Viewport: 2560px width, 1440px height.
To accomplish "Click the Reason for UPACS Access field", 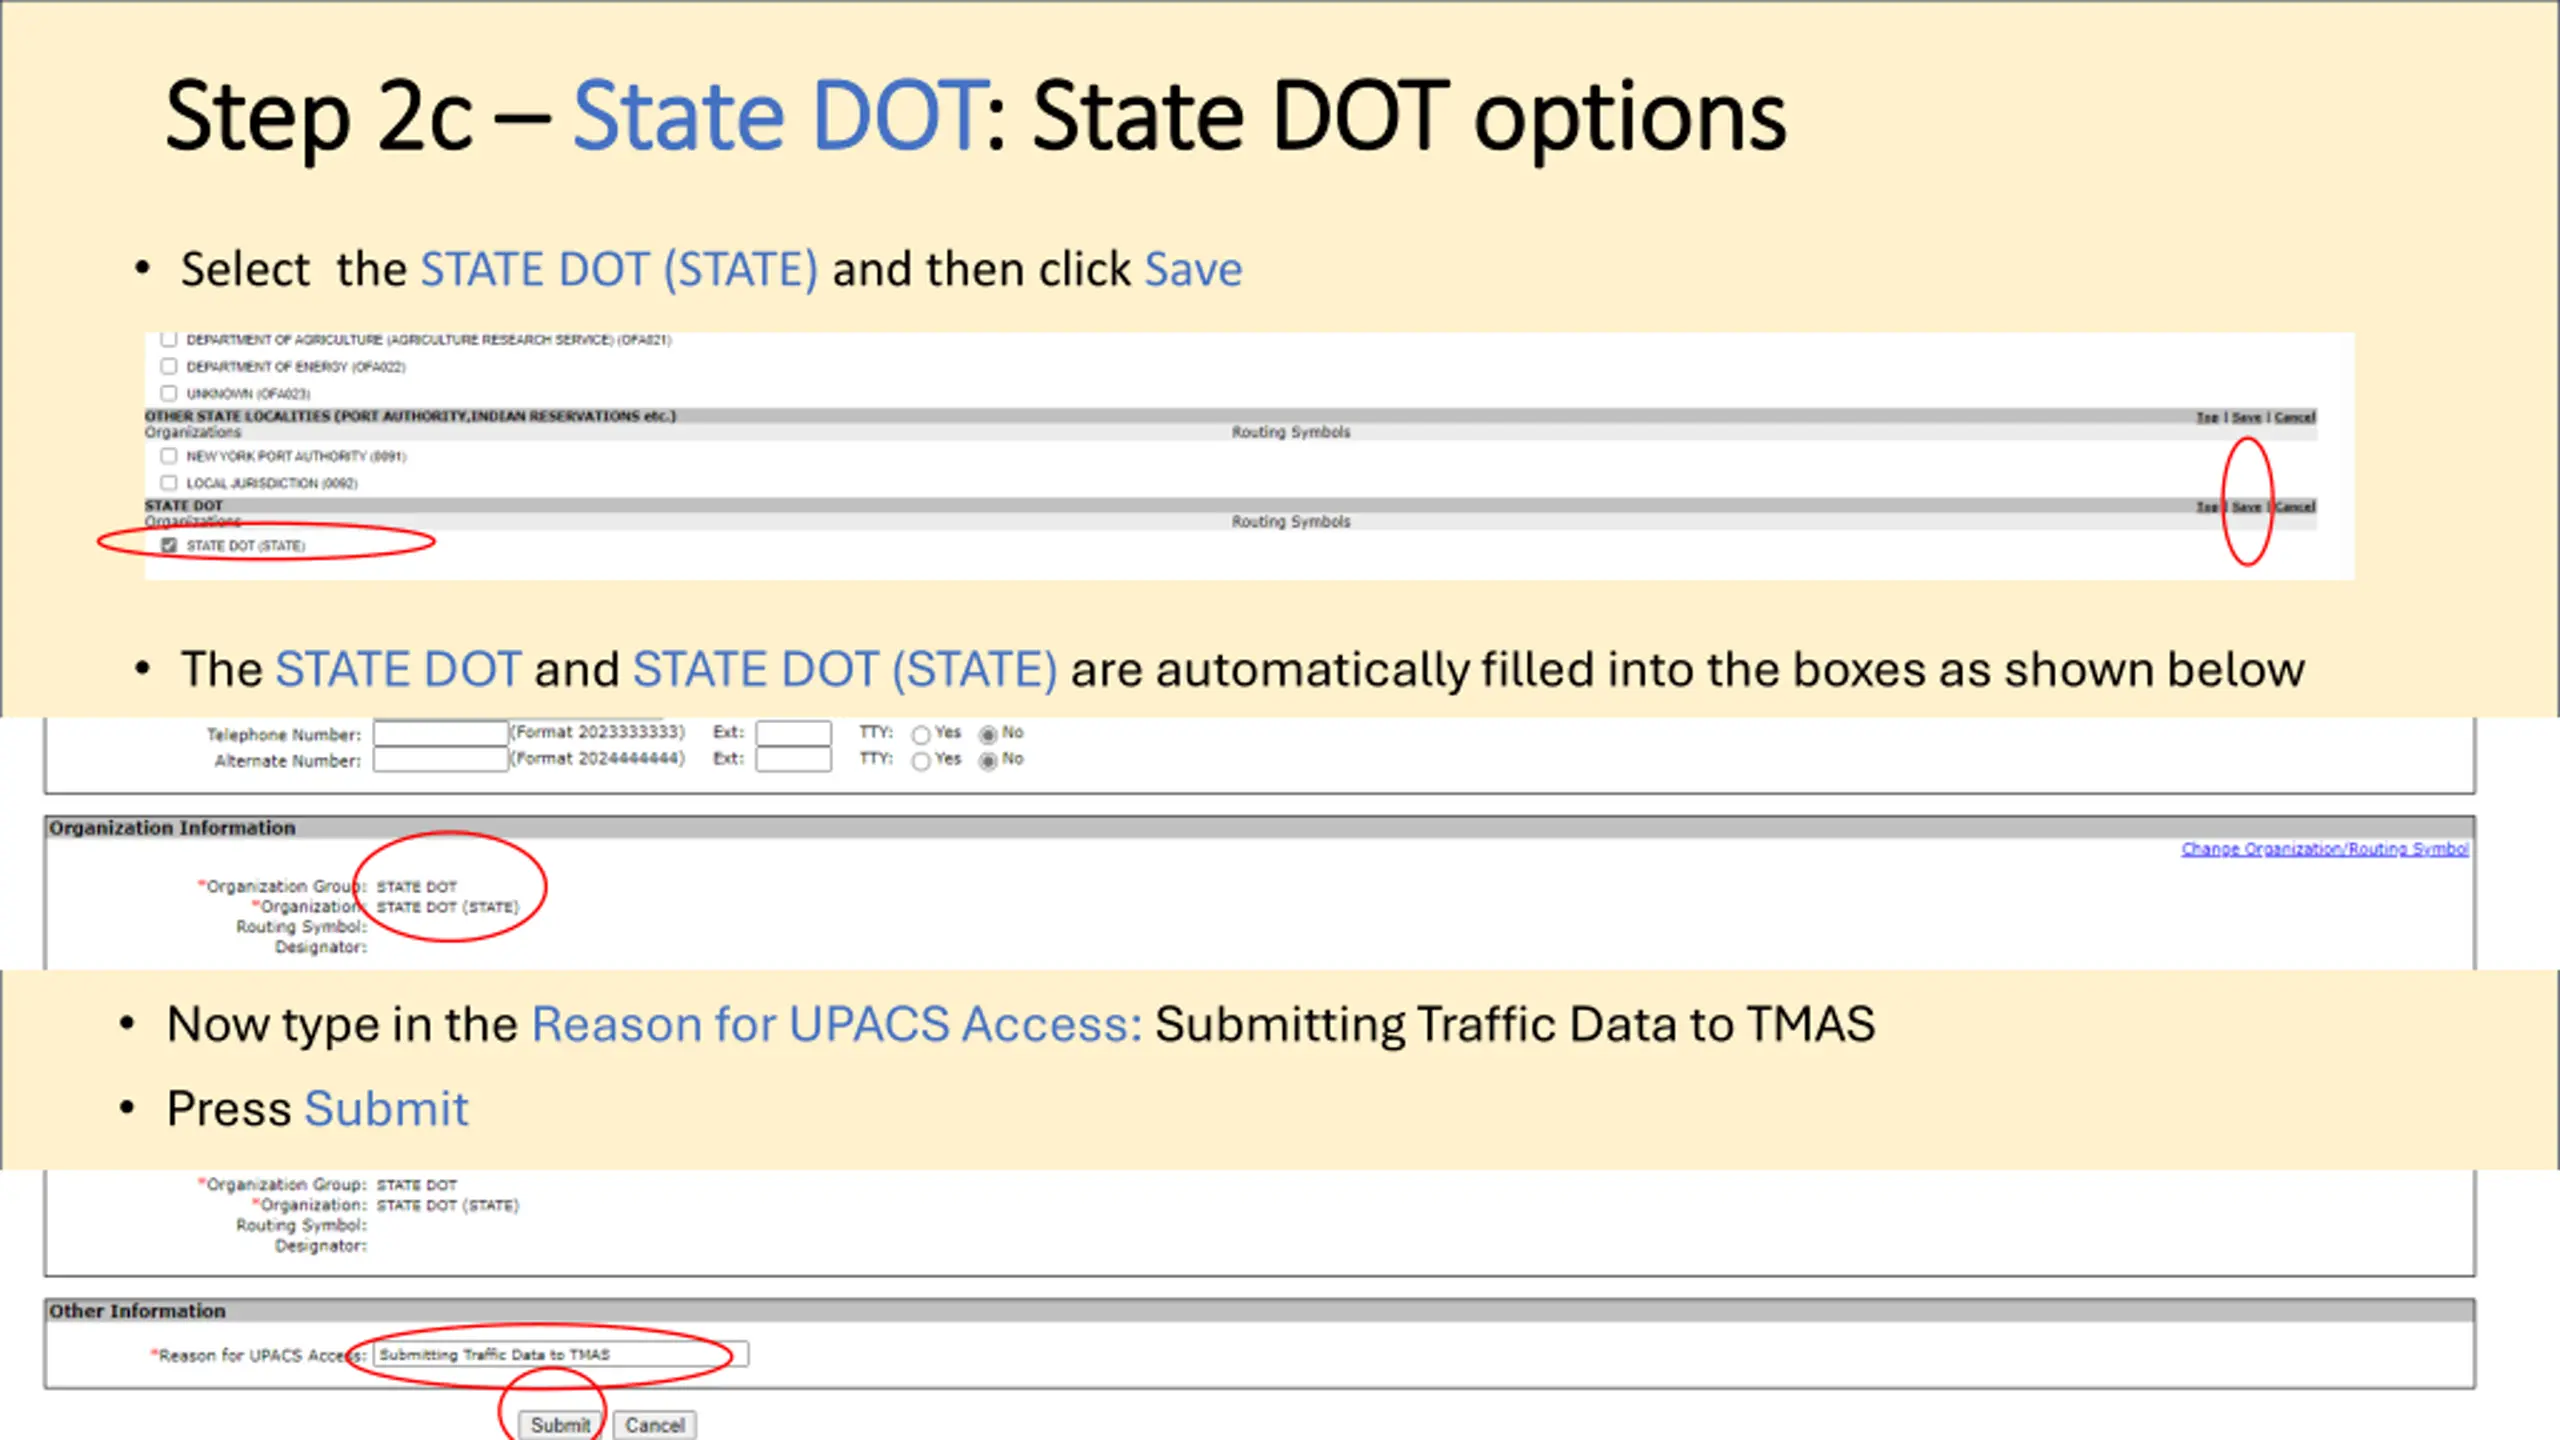I will (560, 1354).
